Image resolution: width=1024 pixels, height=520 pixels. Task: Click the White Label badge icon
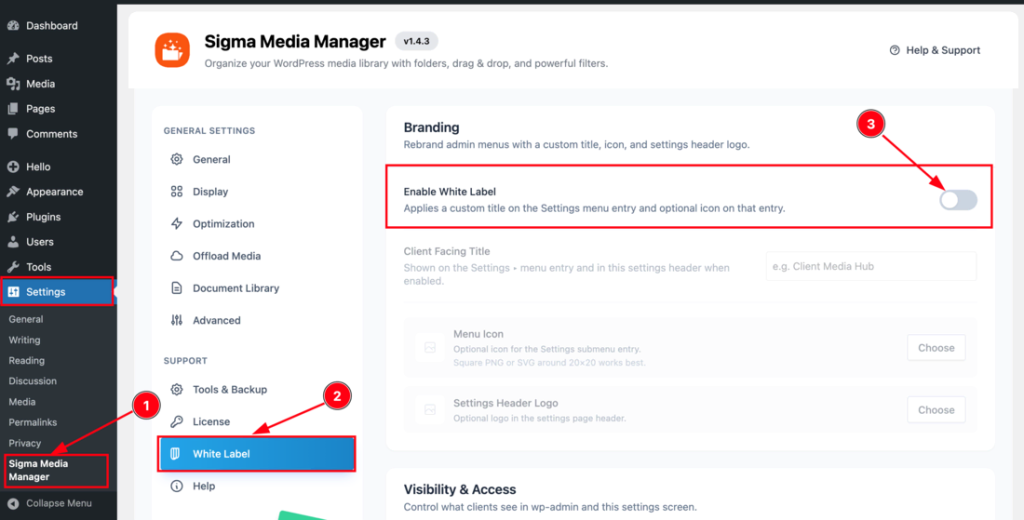tap(175, 454)
